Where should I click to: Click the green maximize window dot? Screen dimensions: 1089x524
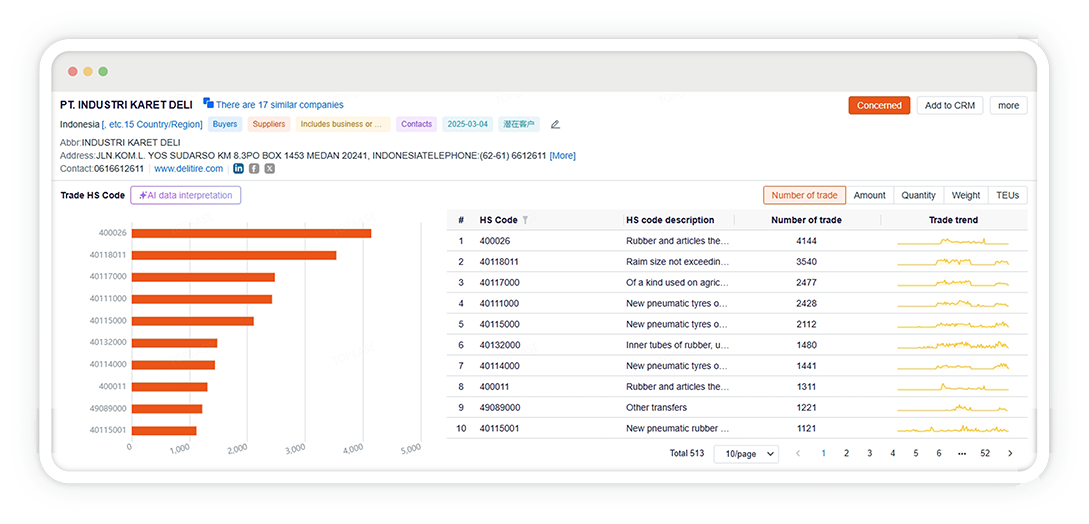pos(103,72)
